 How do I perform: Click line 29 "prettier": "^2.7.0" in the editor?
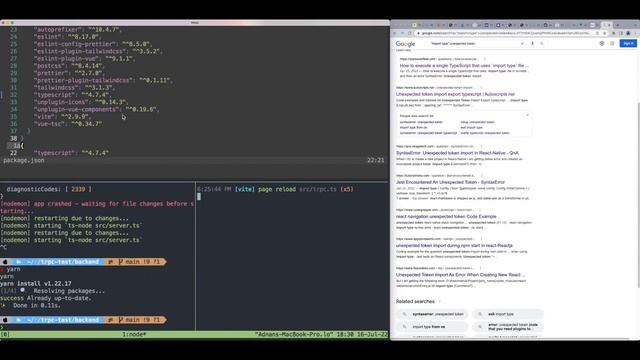pyautogui.click(x=68, y=73)
